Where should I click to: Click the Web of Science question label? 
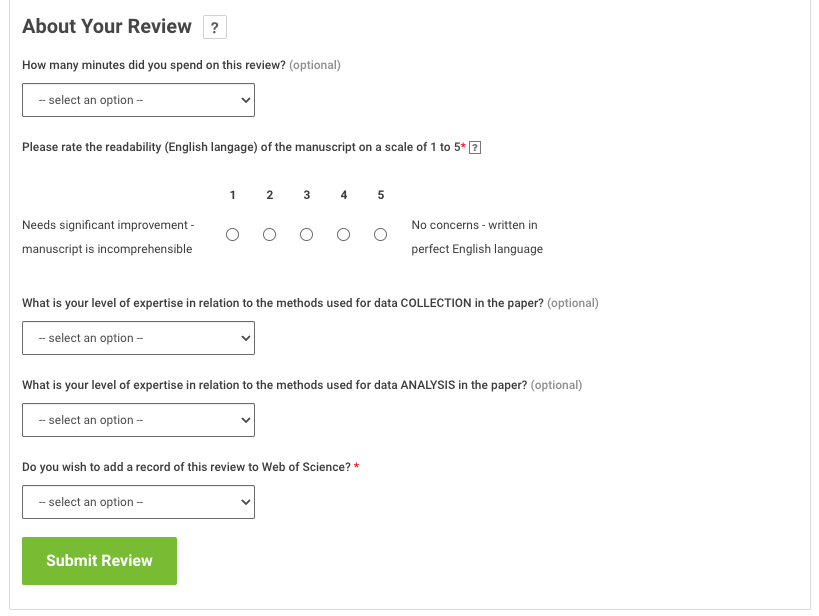pos(186,467)
